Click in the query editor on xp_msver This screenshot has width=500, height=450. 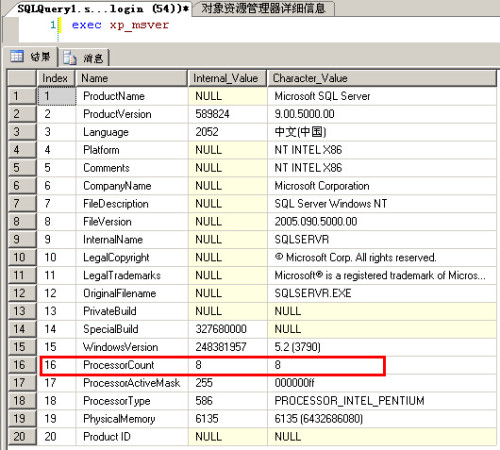point(139,25)
